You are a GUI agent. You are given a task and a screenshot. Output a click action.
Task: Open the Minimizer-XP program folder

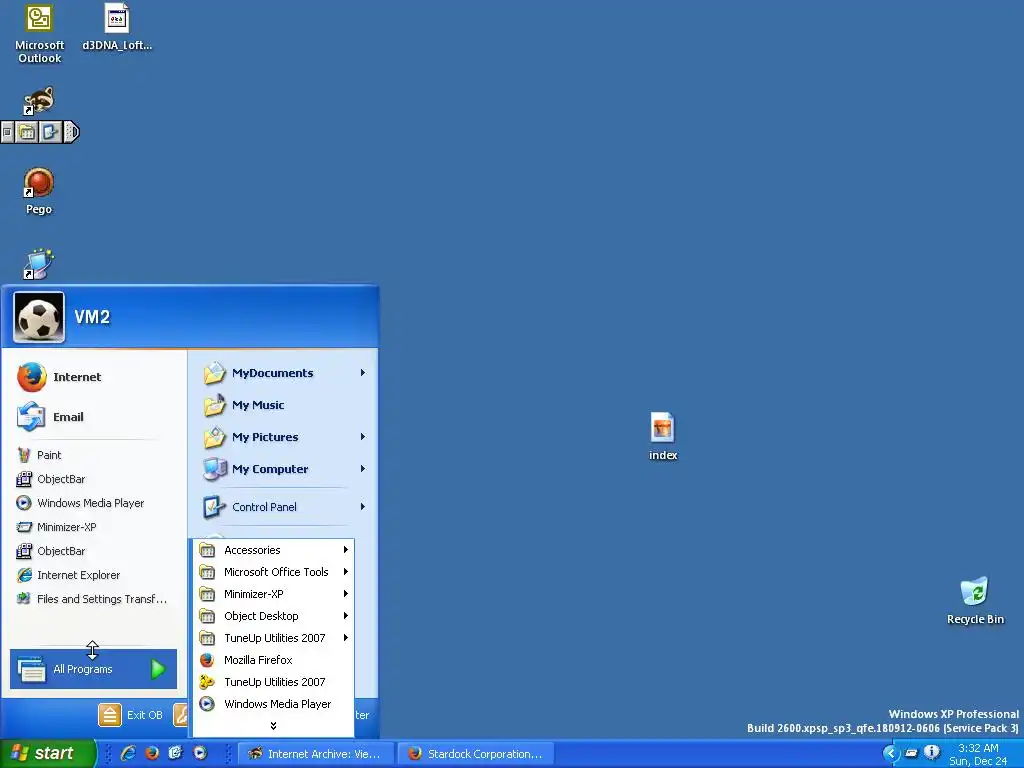click(274, 594)
